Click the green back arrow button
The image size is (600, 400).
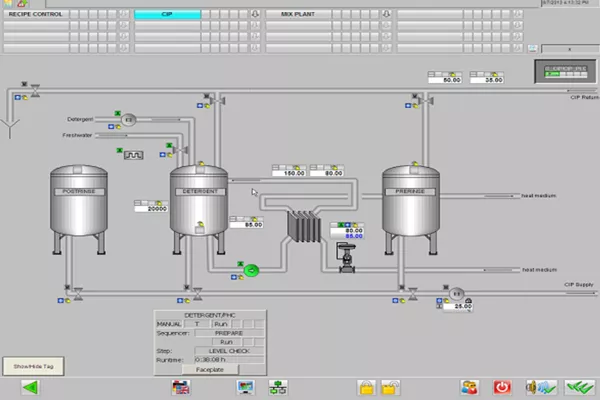[31, 387]
